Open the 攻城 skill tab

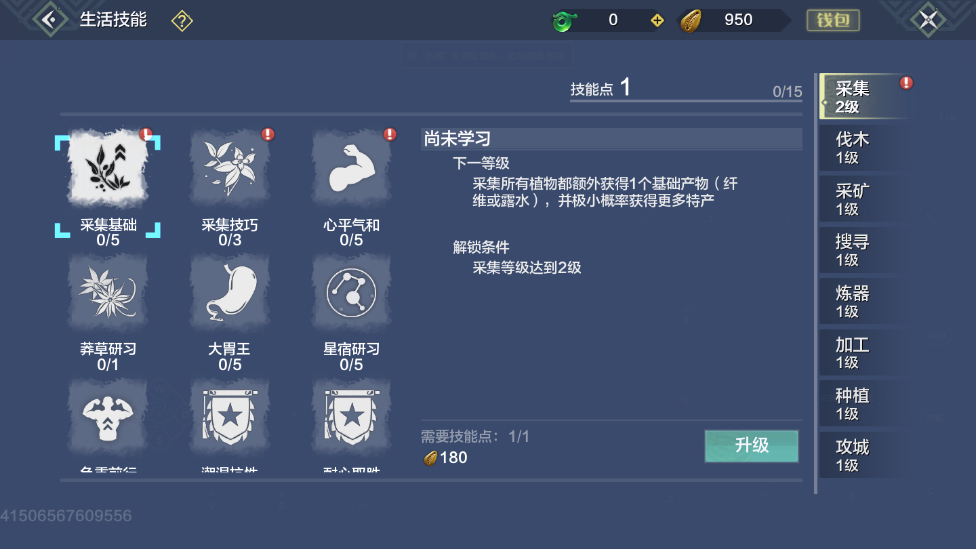(860, 455)
